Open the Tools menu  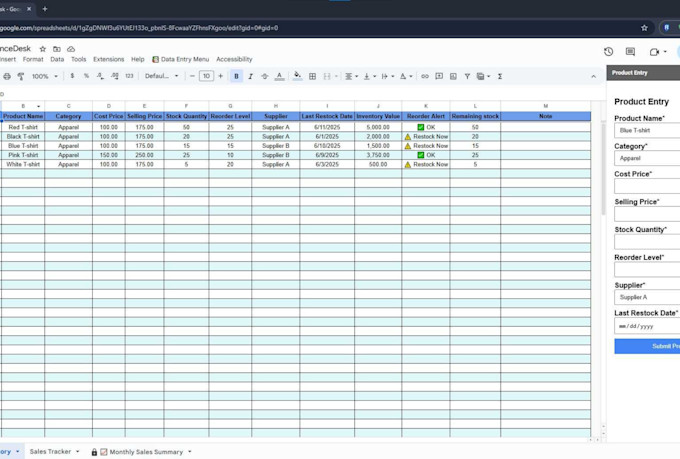tap(78, 59)
